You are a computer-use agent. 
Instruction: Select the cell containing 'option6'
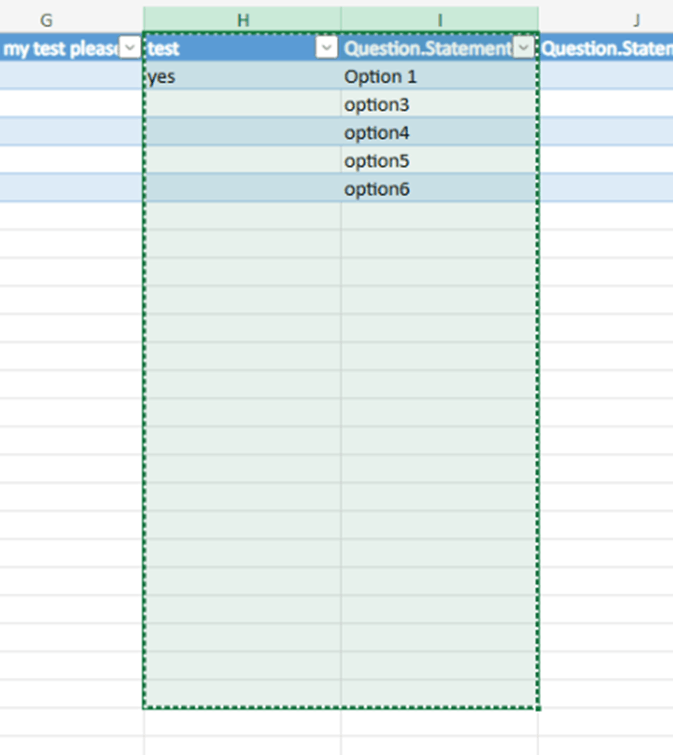click(440, 188)
